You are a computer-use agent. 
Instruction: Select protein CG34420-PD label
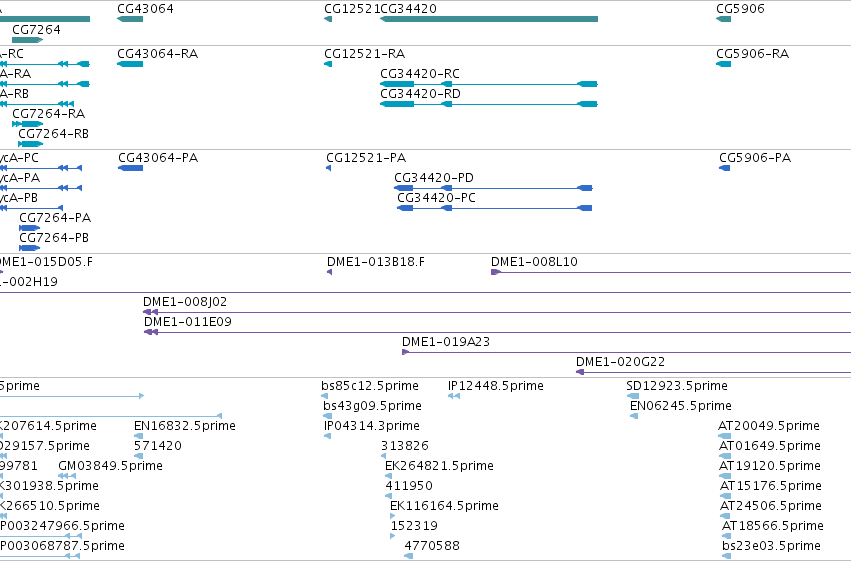click(434, 178)
